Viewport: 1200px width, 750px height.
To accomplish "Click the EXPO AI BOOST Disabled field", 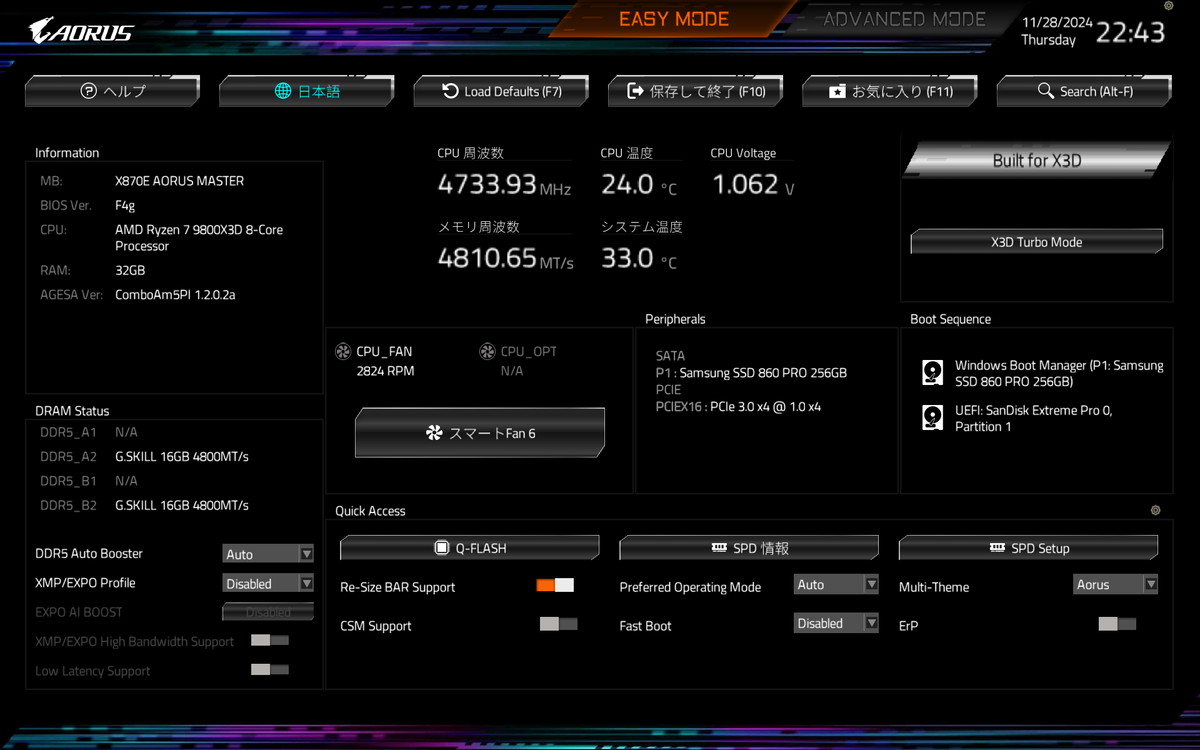I will (268, 612).
